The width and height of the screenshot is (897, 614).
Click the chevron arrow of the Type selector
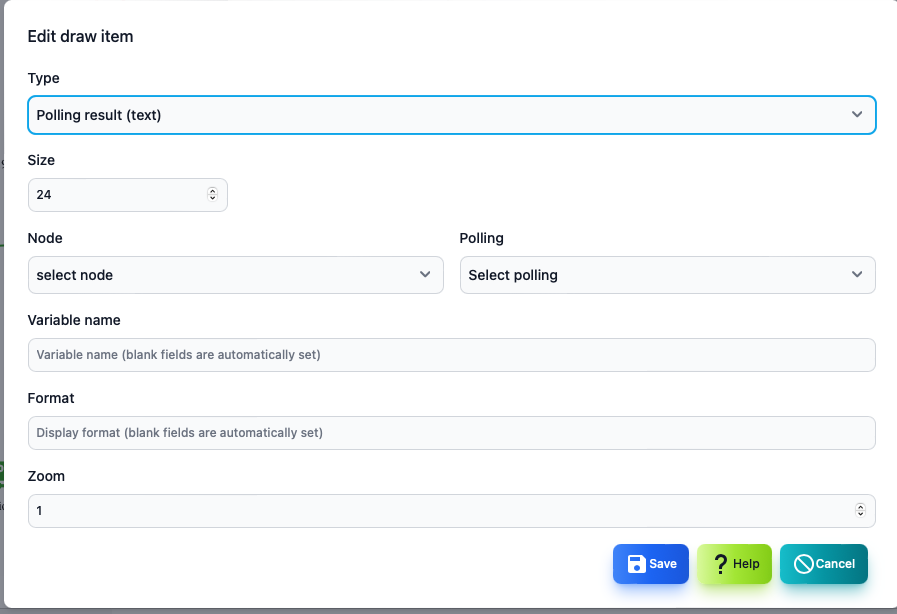[856, 114]
